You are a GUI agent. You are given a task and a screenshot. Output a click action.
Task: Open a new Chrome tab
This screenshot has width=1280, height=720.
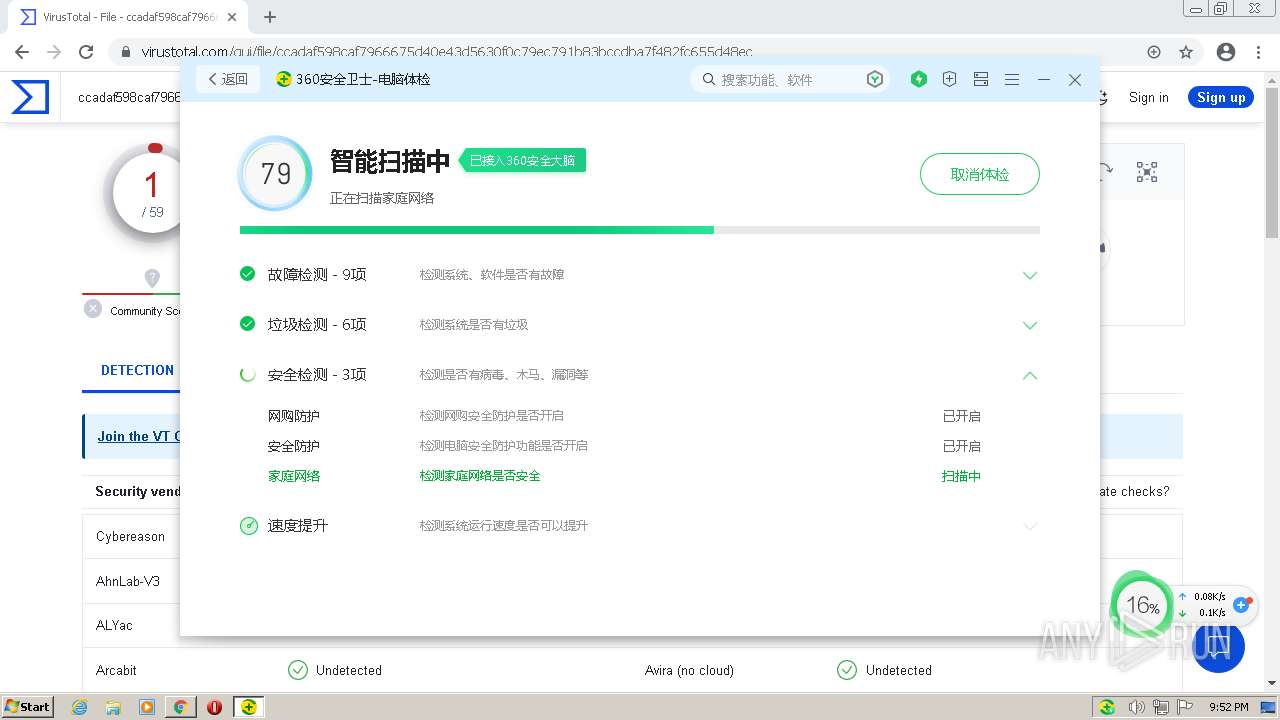click(x=269, y=17)
